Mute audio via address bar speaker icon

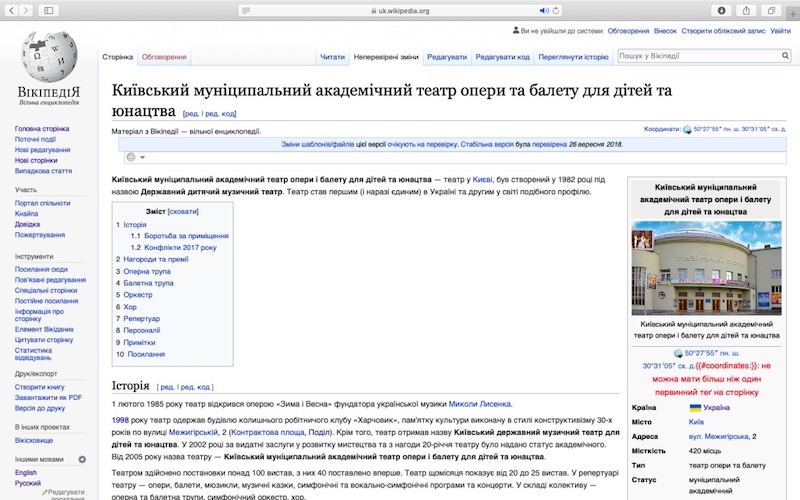pos(544,10)
